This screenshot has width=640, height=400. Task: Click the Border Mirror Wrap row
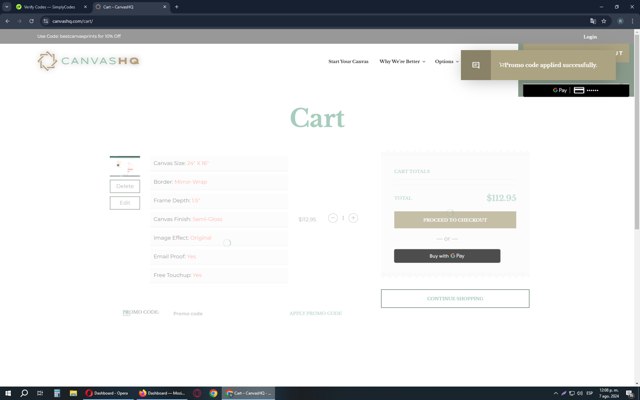click(x=219, y=182)
